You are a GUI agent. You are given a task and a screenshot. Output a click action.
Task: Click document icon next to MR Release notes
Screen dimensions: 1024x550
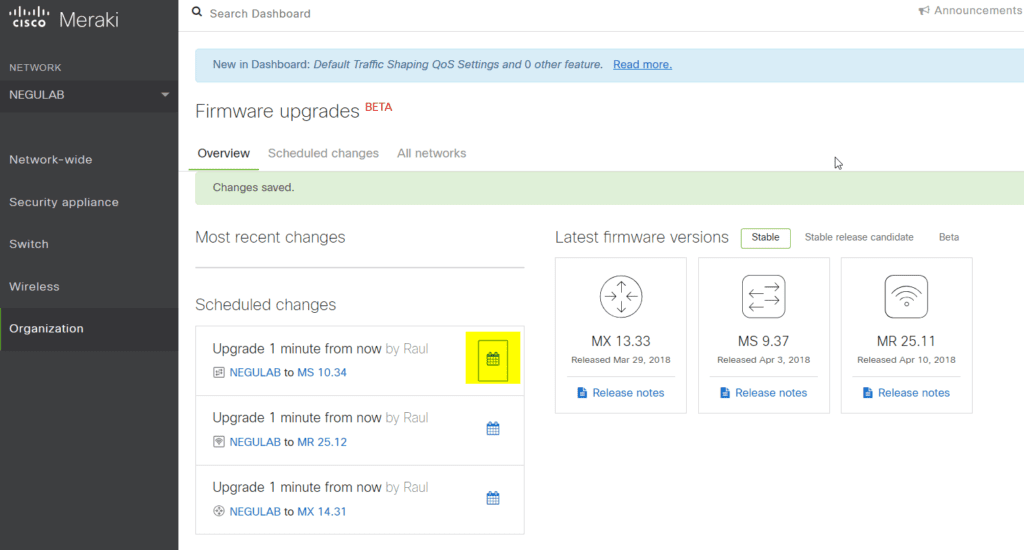[867, 393]
